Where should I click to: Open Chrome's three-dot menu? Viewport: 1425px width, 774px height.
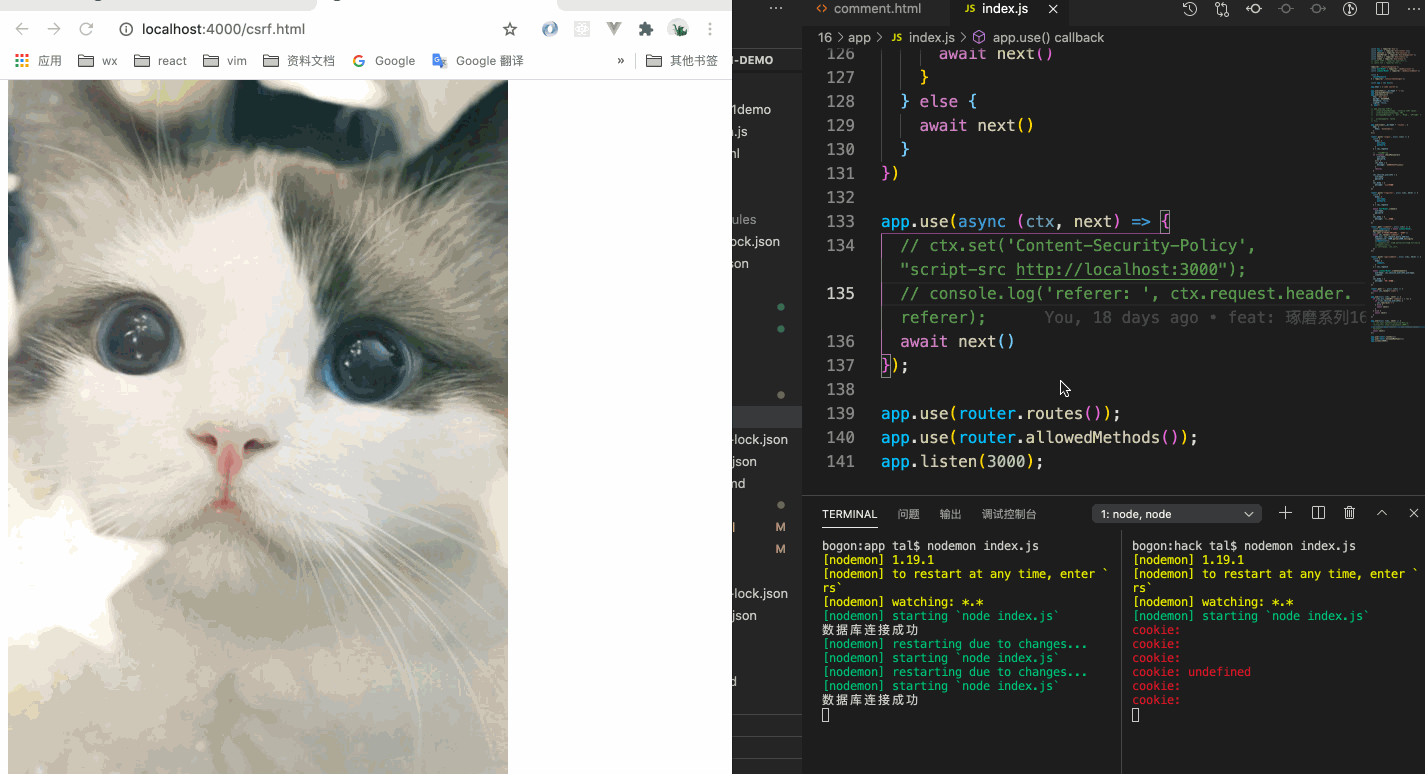(x=710, y=29)
